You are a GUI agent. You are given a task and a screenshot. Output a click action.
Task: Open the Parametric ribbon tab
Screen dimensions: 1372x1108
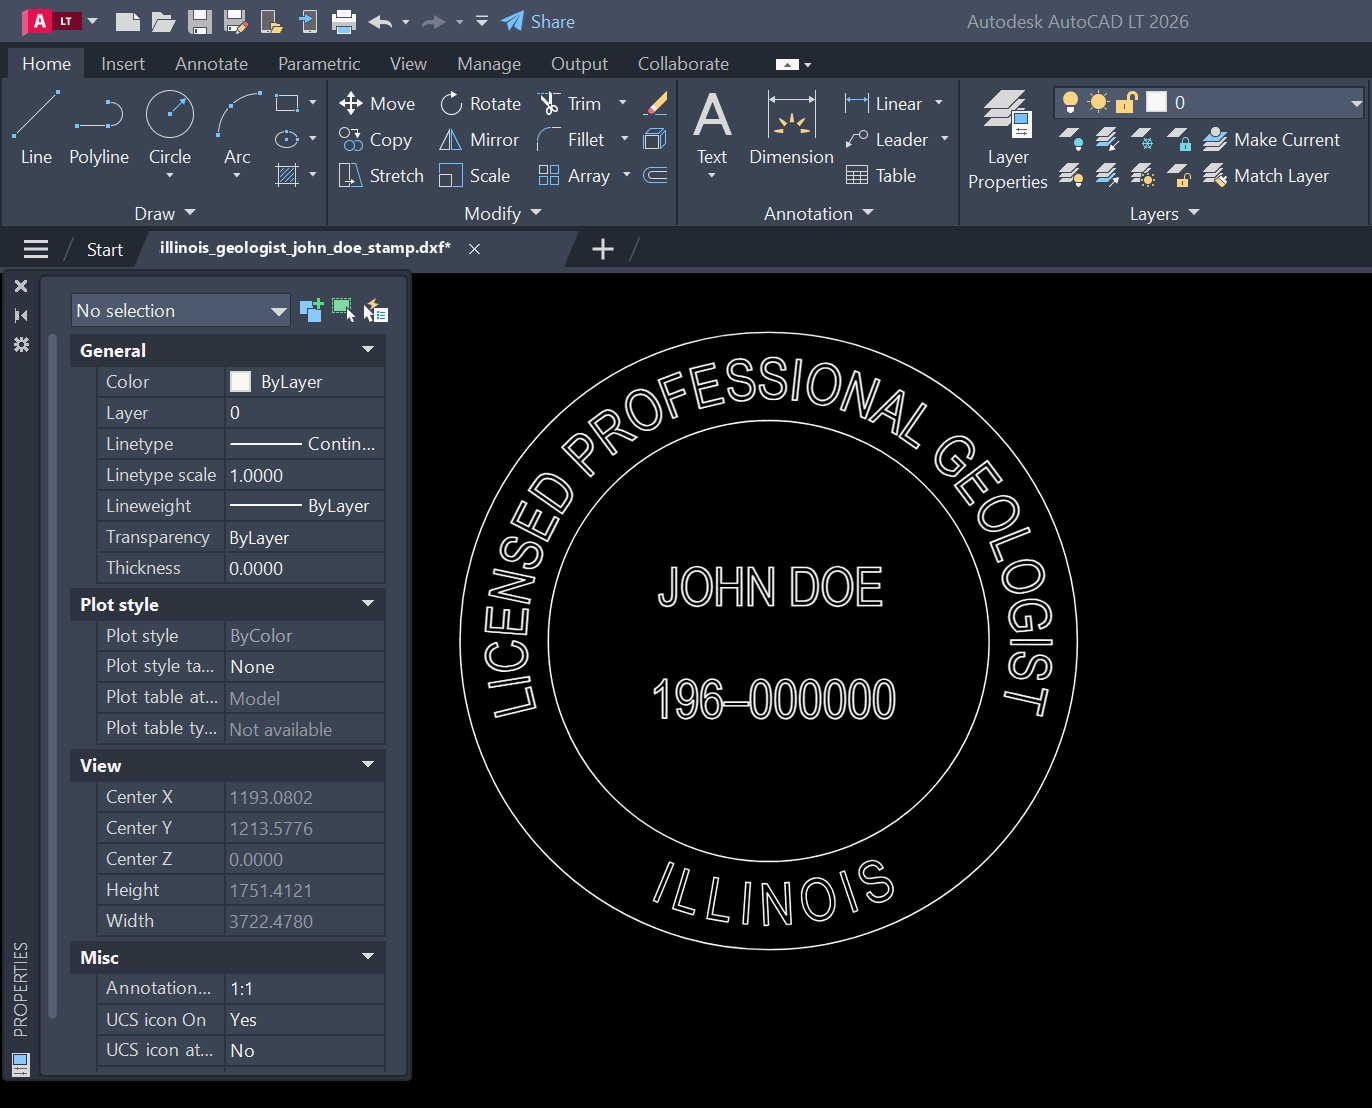point(319,64)
